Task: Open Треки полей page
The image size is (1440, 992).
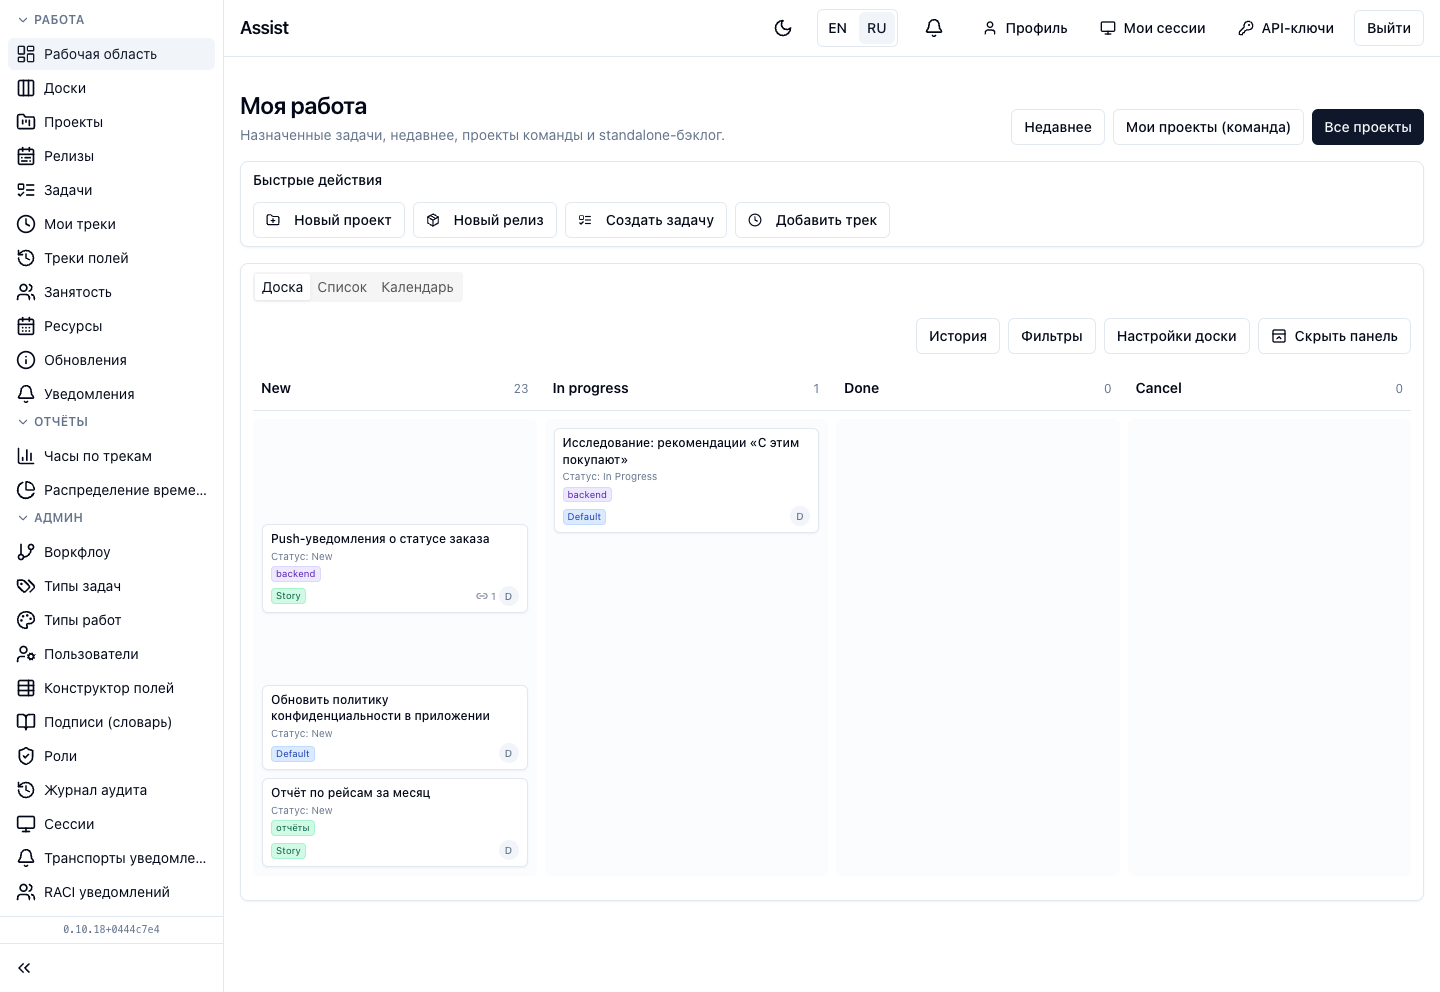Action: (111, 258)
